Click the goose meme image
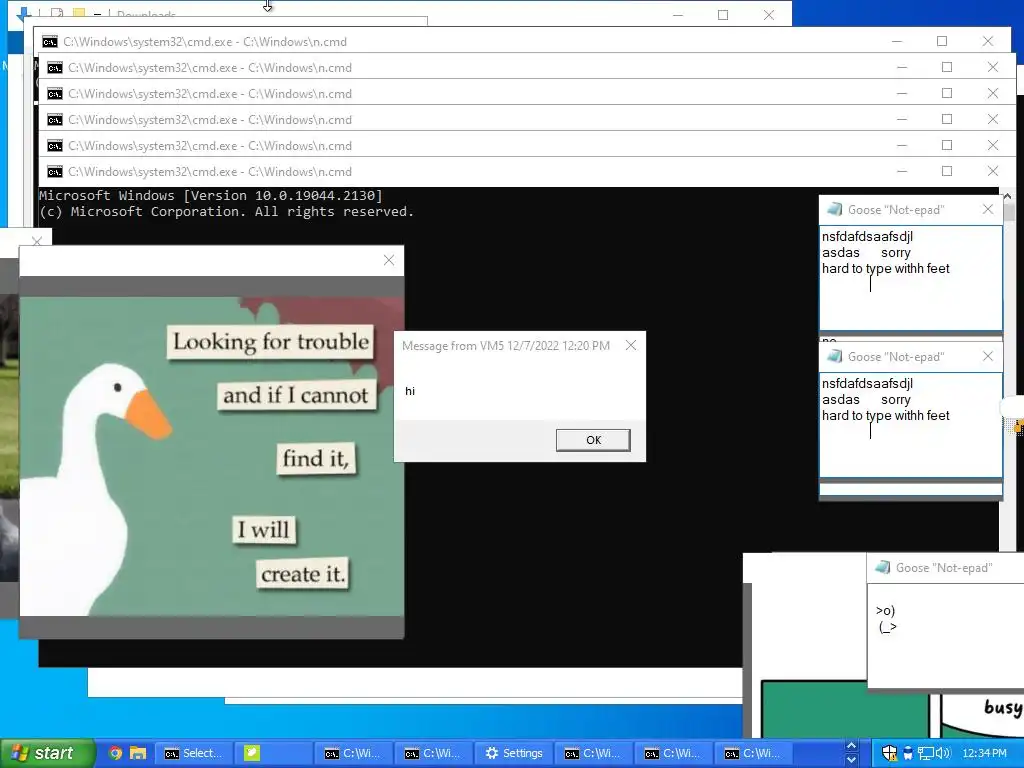 point(212,456)
